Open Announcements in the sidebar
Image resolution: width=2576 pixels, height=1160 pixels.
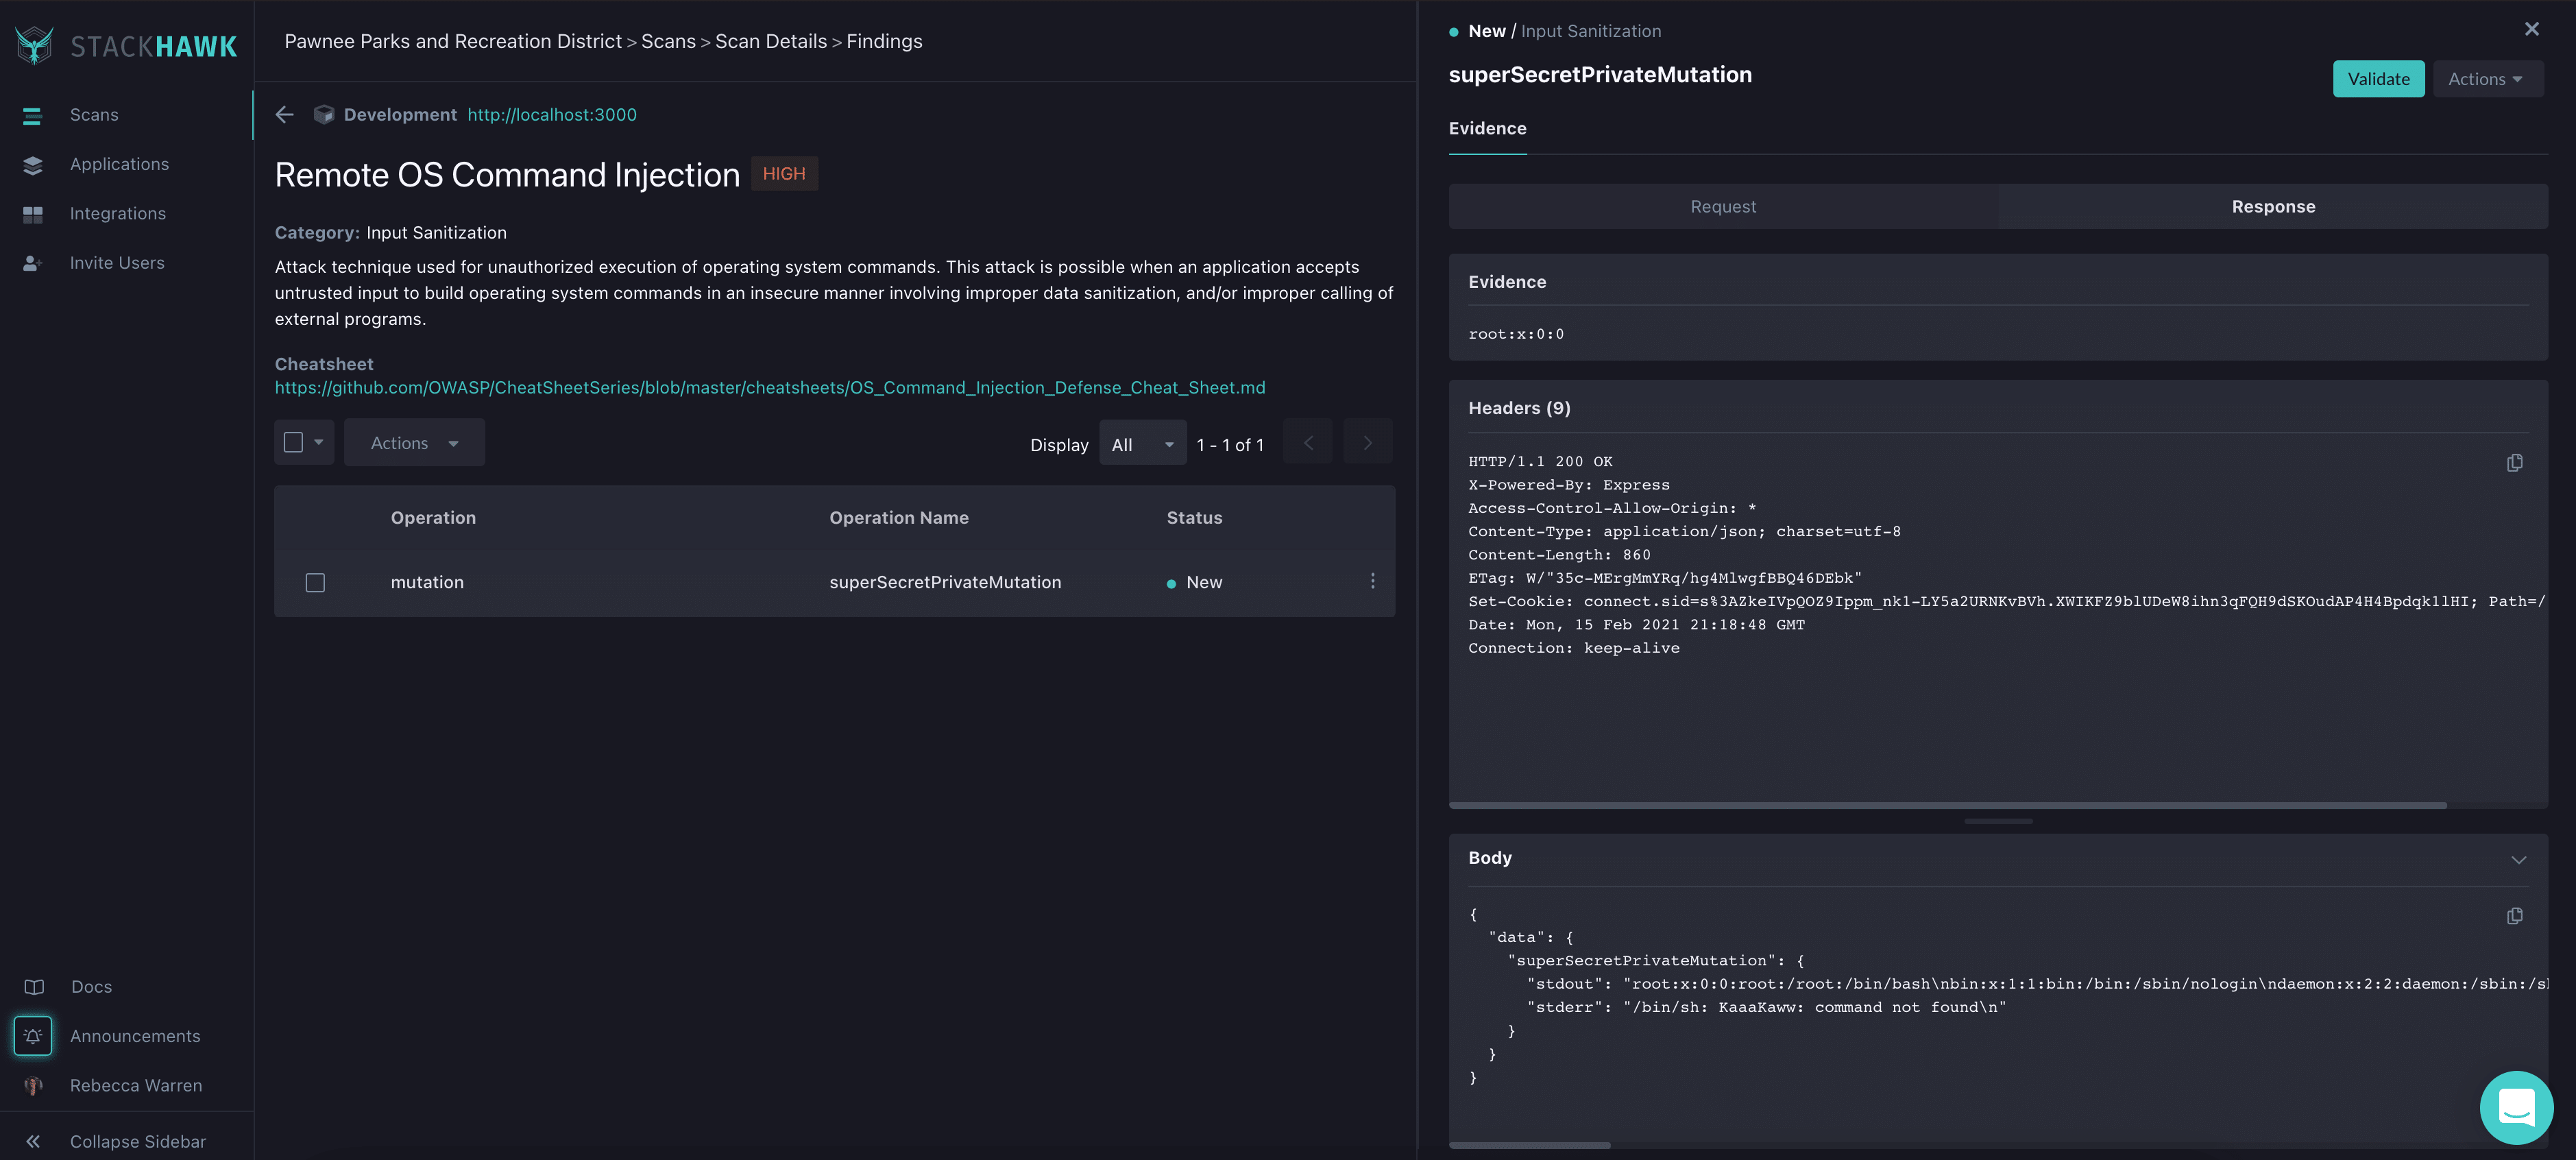click(135, 1036)
